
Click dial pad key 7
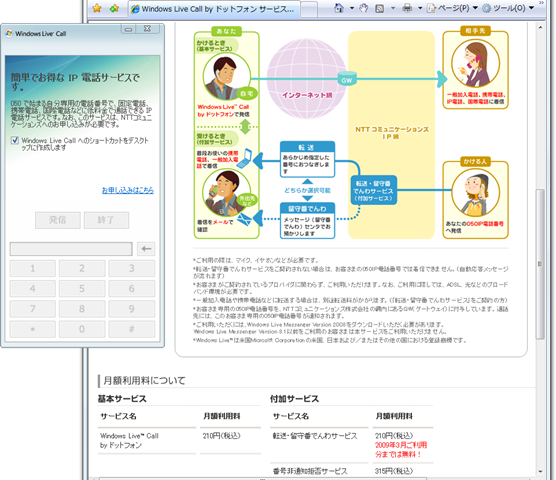(x=33, y=309)
